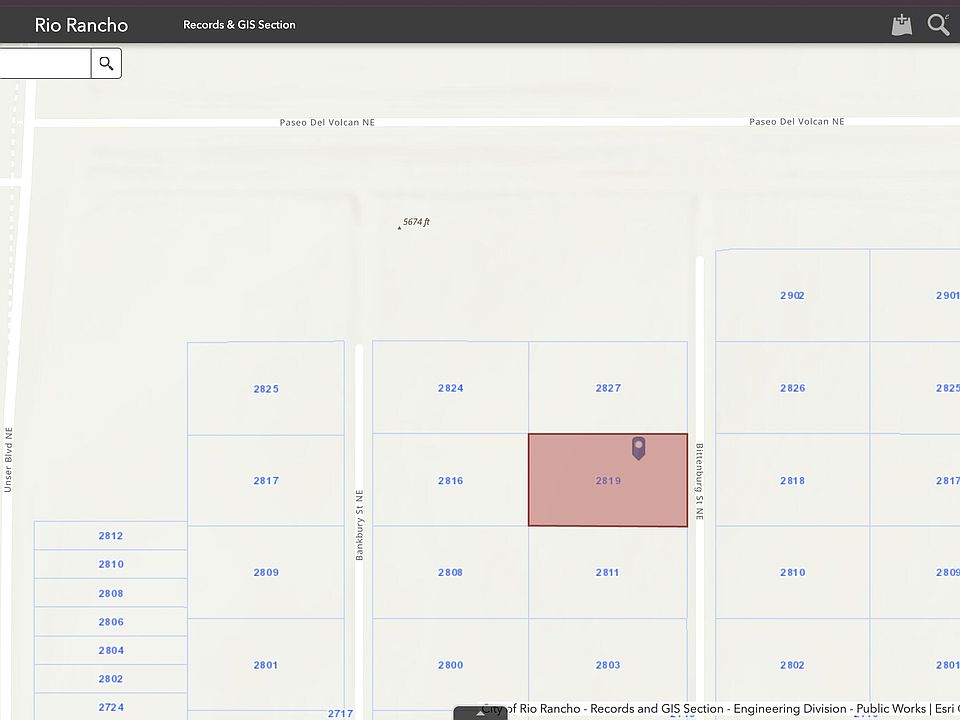Screen dimensions: 960x720
Task: Click the magnifier button beside the search box
Action: coord(107,63)
